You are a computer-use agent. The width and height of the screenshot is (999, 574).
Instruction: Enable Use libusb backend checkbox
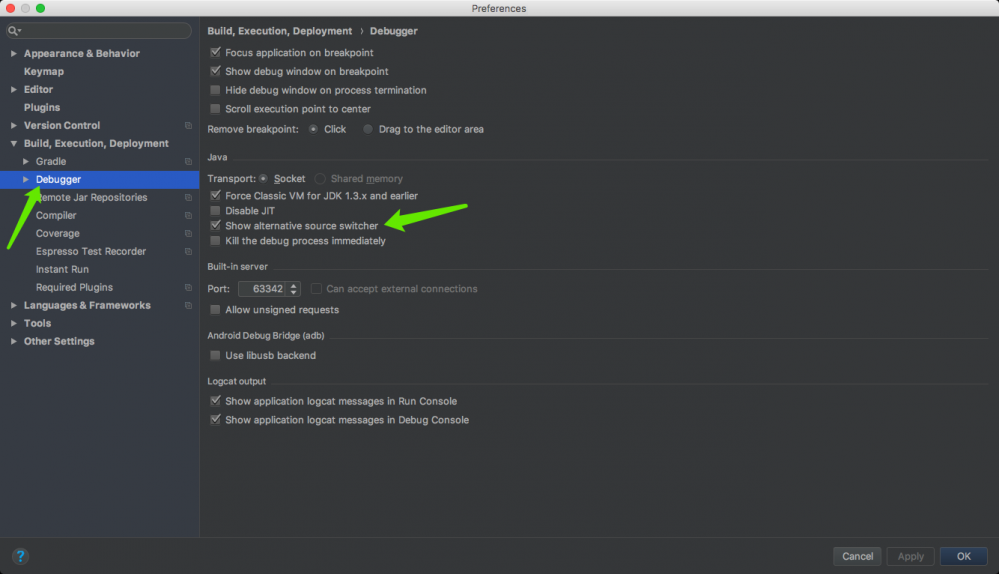click(x=215, y=355)
